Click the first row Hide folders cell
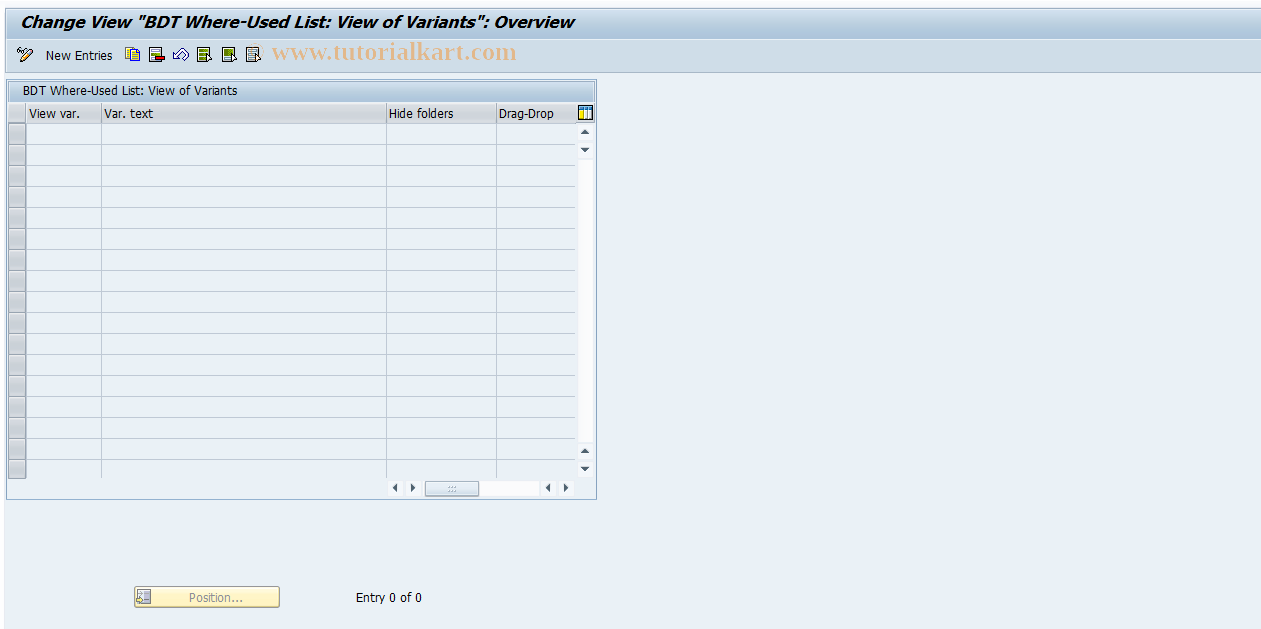 [x=441, y=135]
